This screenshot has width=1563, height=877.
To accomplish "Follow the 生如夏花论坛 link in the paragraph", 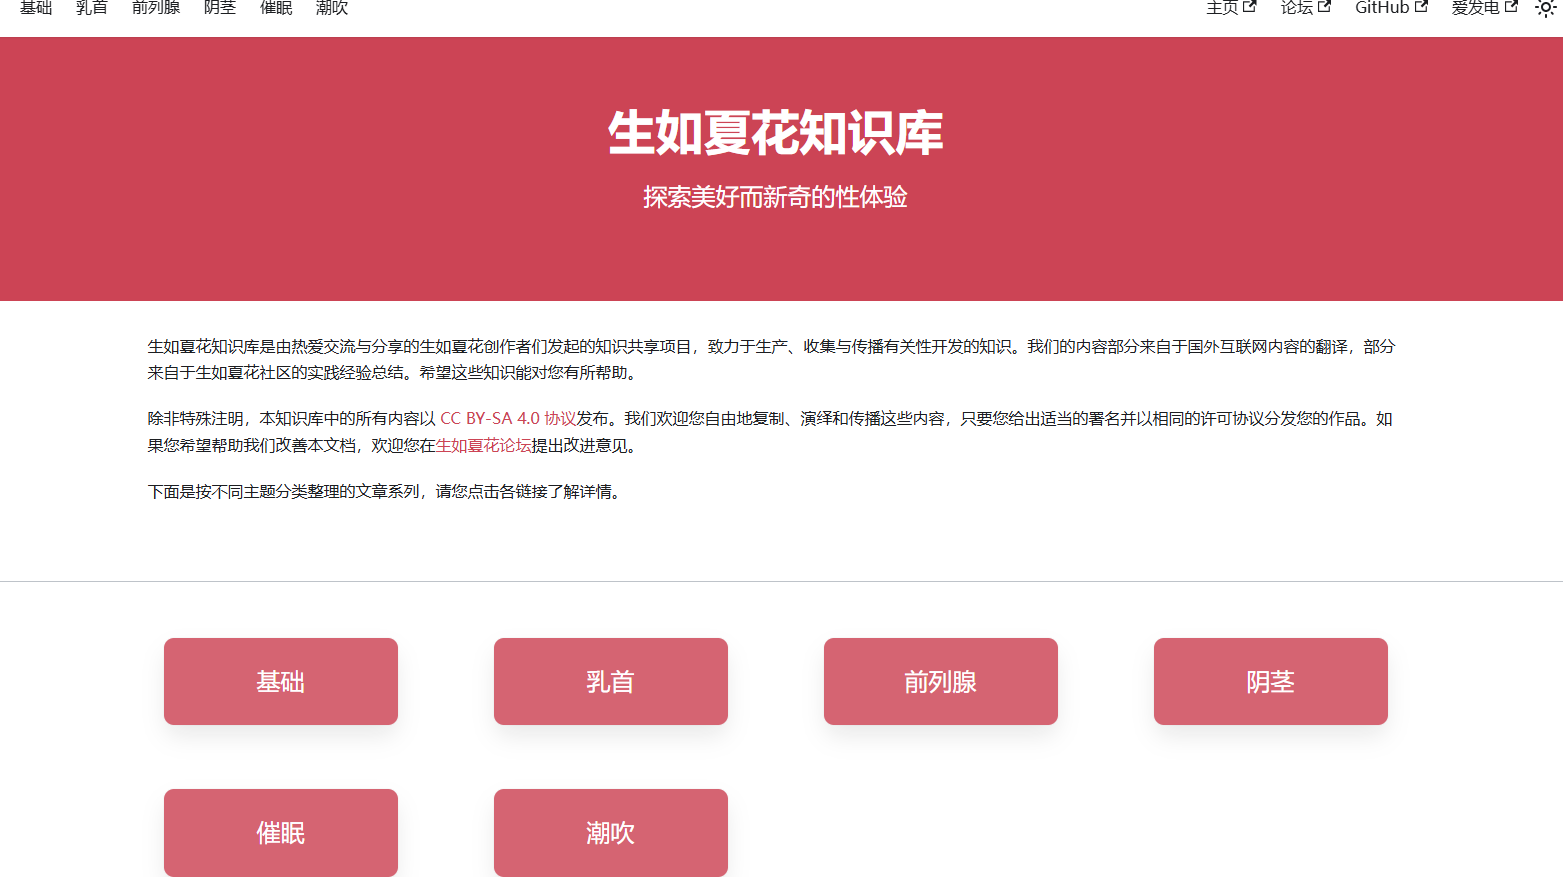I will [x=484, y=446].
